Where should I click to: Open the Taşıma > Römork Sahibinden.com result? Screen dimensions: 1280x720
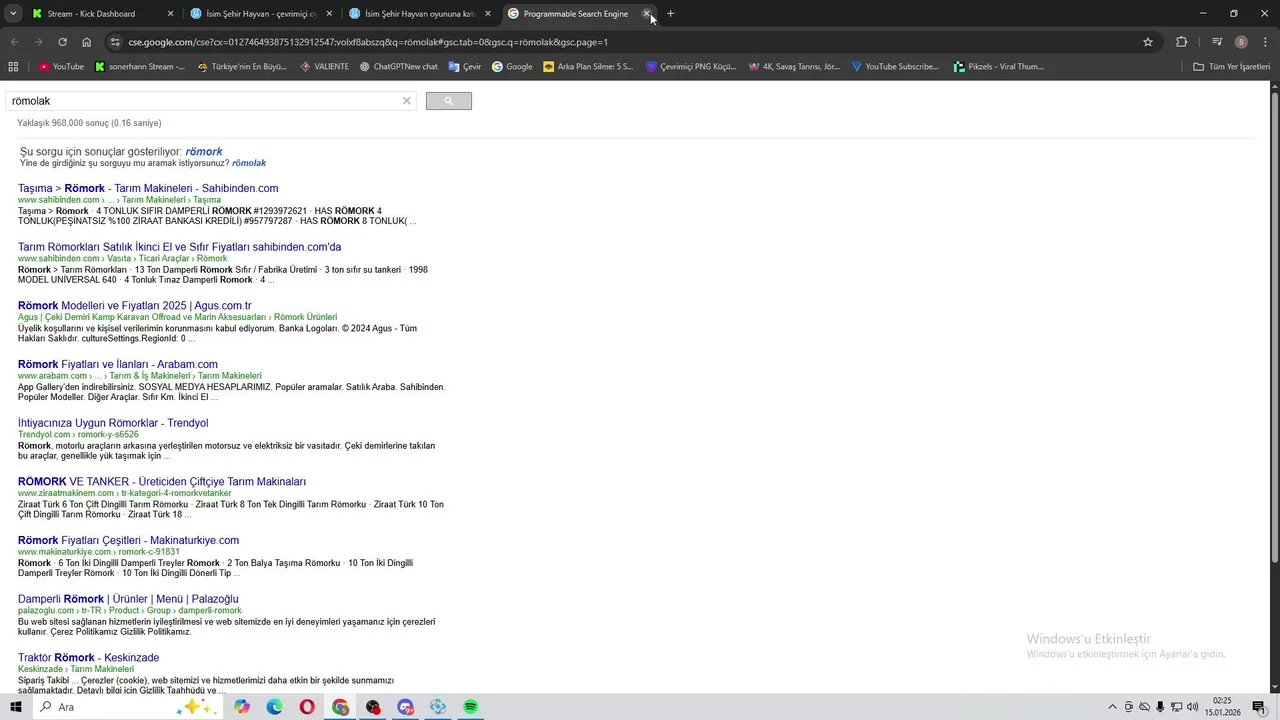tap(148, 188)
